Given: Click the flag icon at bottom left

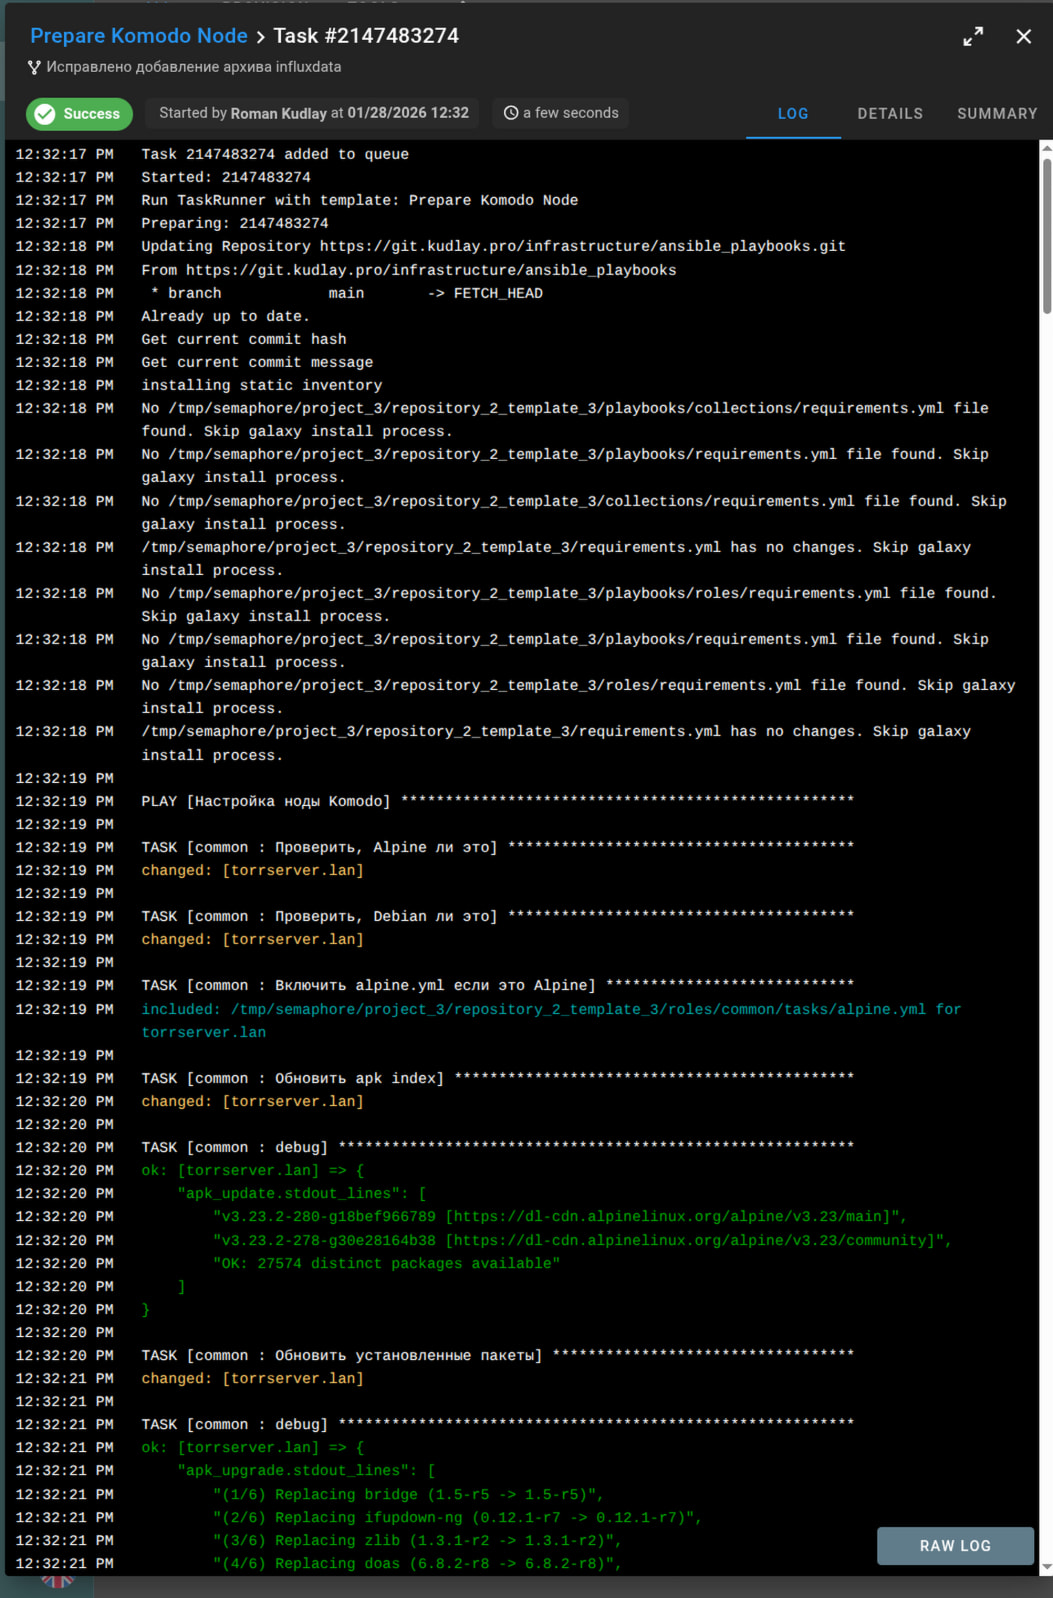Looking at the screenshot, I should pyautogui.click(x=57, y=1581).
